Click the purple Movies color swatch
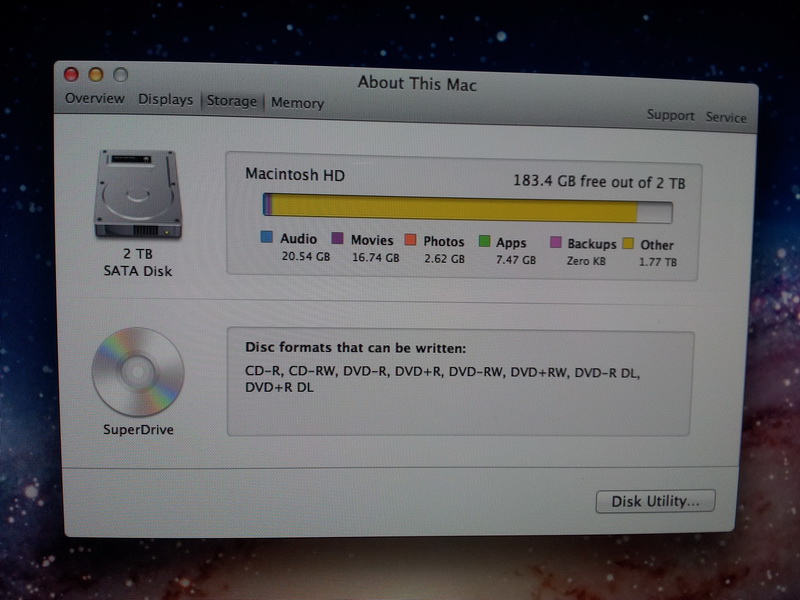The image size is (800, 600). pyautogui.click(x=337, y=238)
